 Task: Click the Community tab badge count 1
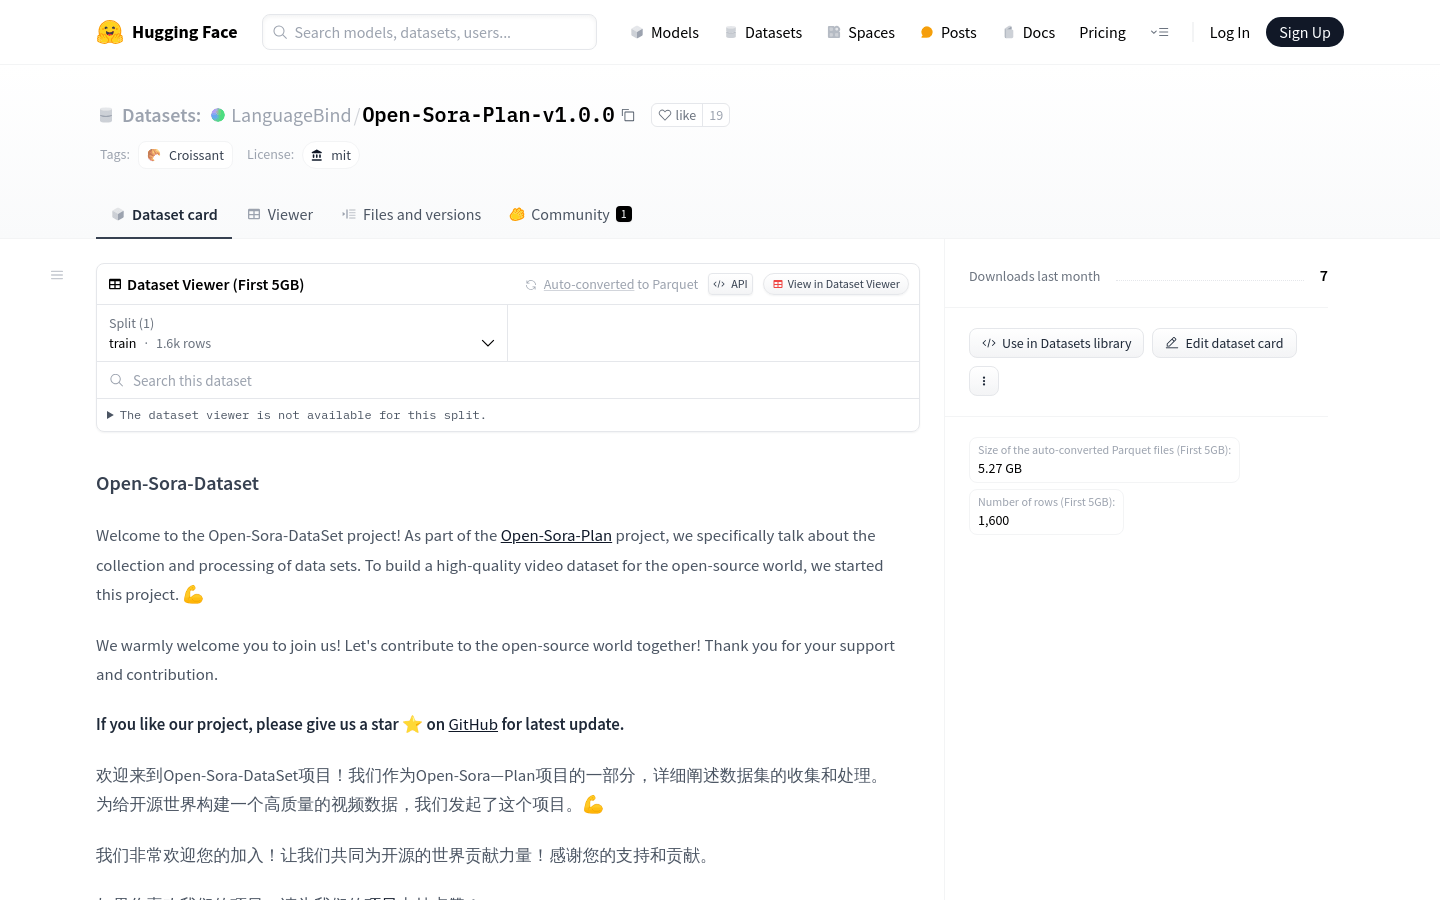tap(624, 214)
